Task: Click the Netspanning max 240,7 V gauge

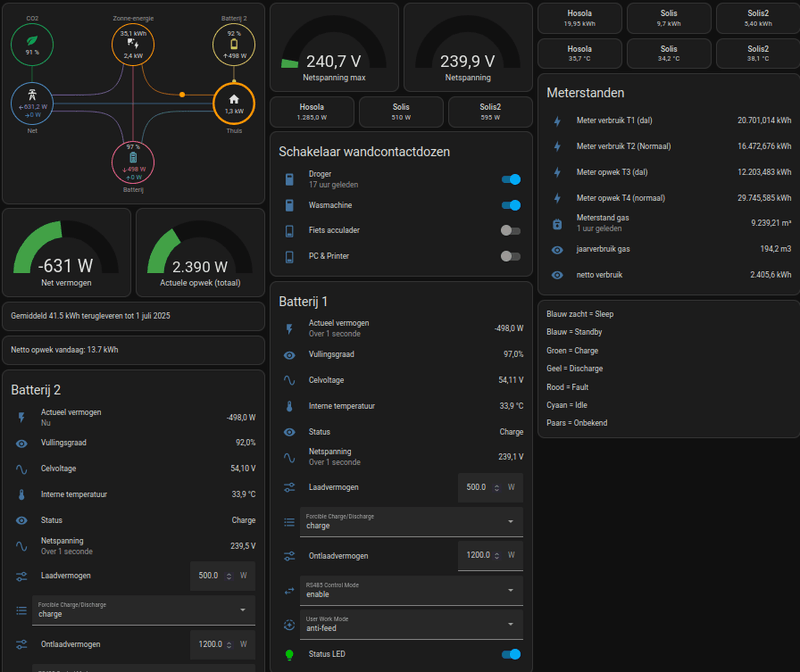Action: (x=334, y=47)
